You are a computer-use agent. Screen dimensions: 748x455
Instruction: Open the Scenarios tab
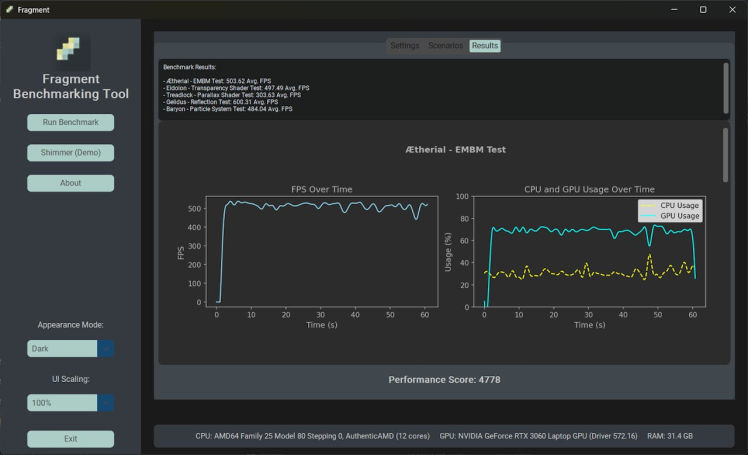click(x=445, y=46)
